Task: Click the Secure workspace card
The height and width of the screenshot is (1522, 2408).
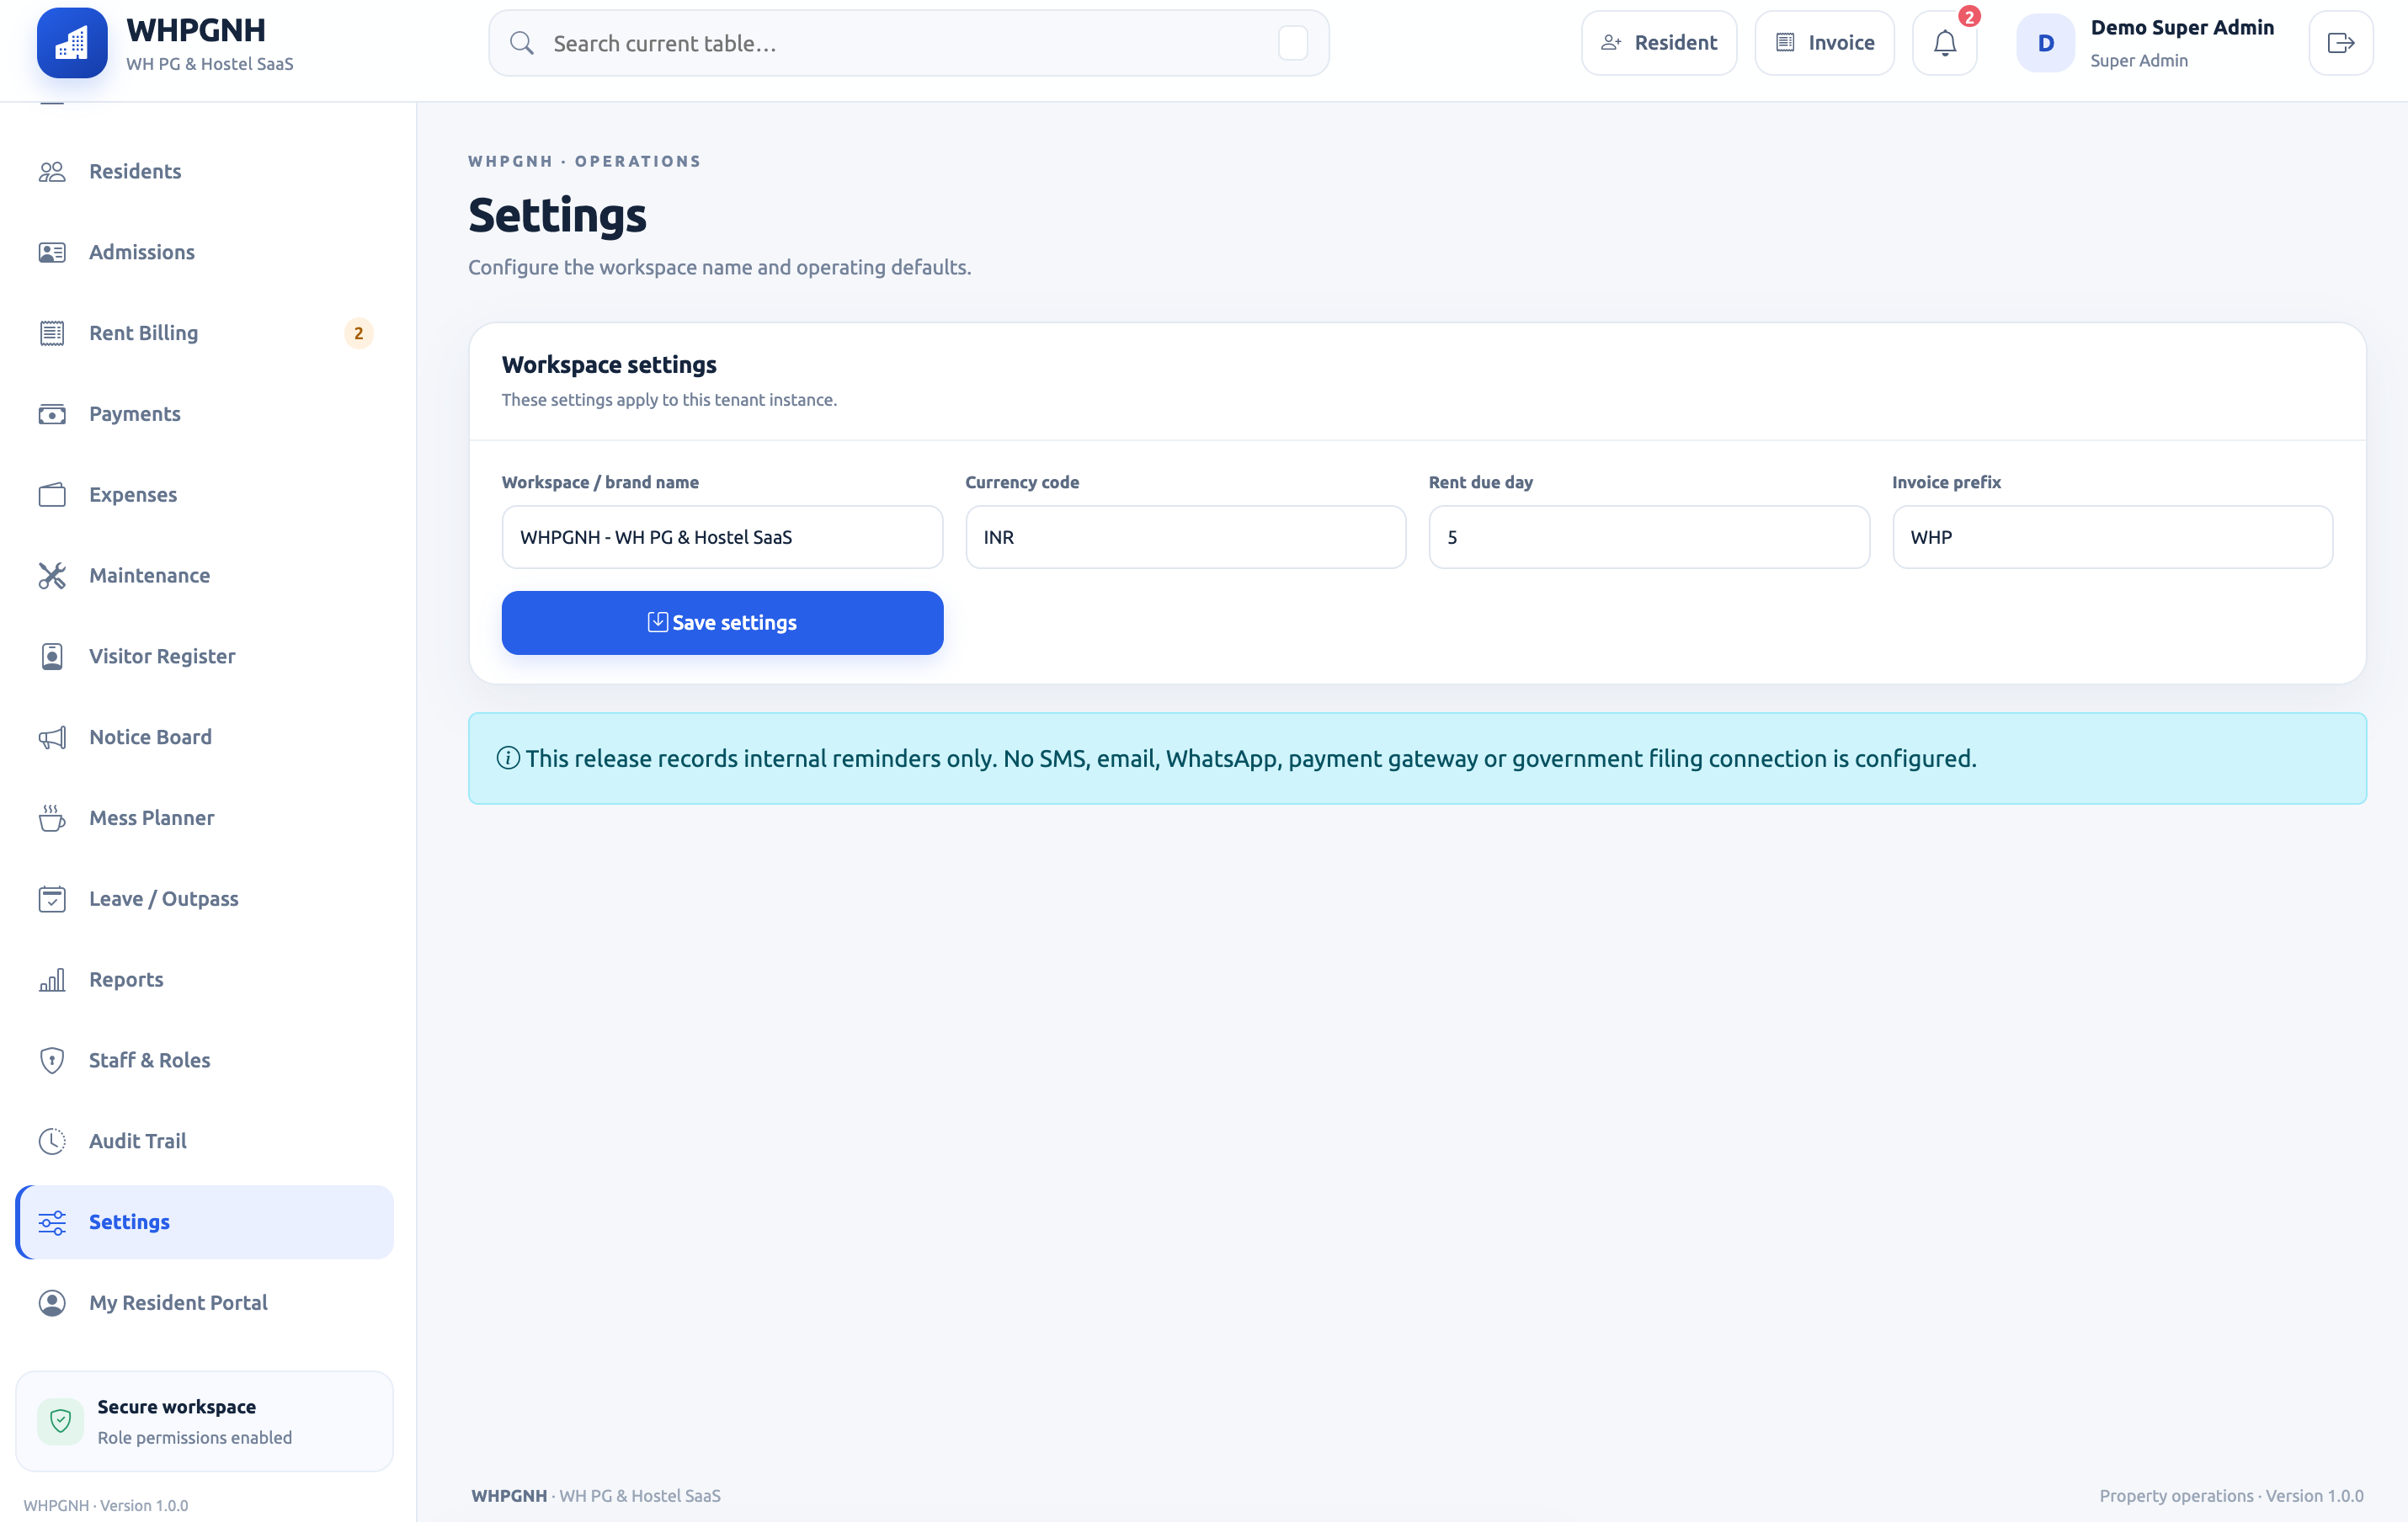Action: (x=205, y=1421)
